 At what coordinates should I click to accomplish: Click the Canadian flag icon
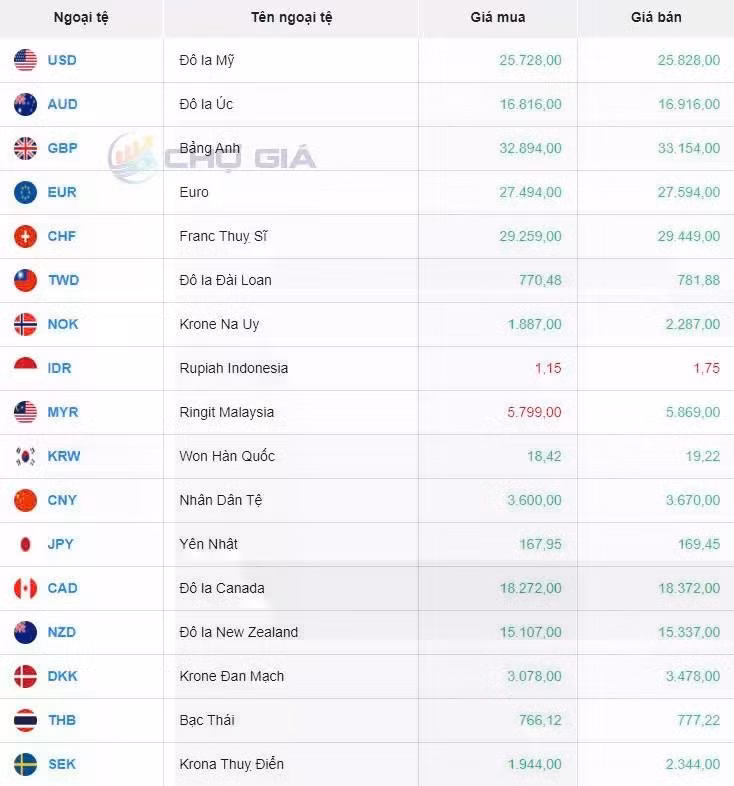26,588
